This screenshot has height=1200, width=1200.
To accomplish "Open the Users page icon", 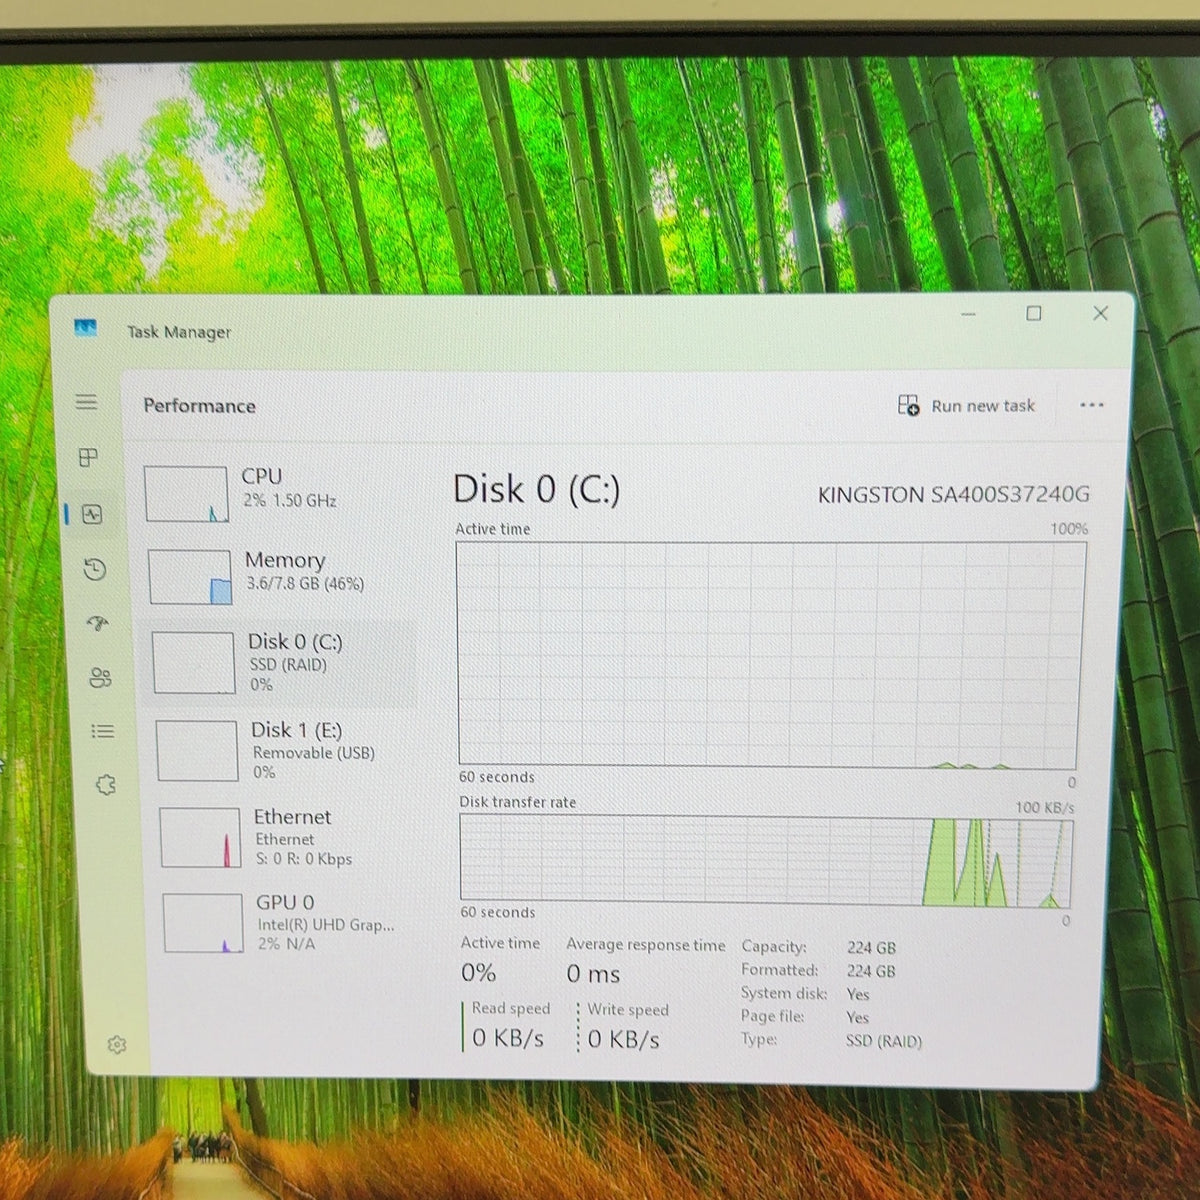I will 100,678.
